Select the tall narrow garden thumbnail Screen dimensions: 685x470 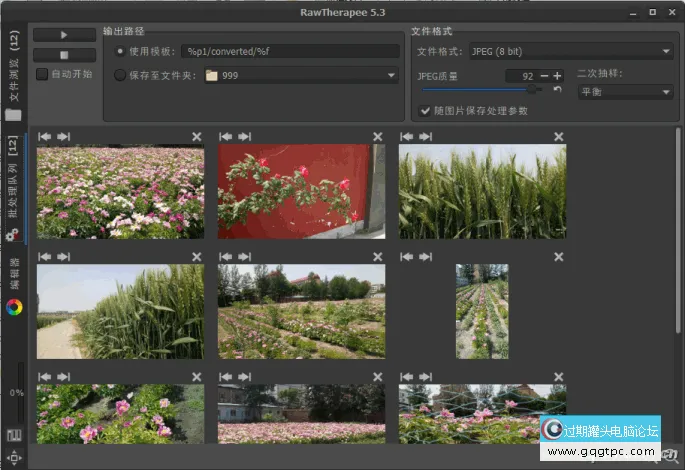pyautogui.click(x=482, y=311)
